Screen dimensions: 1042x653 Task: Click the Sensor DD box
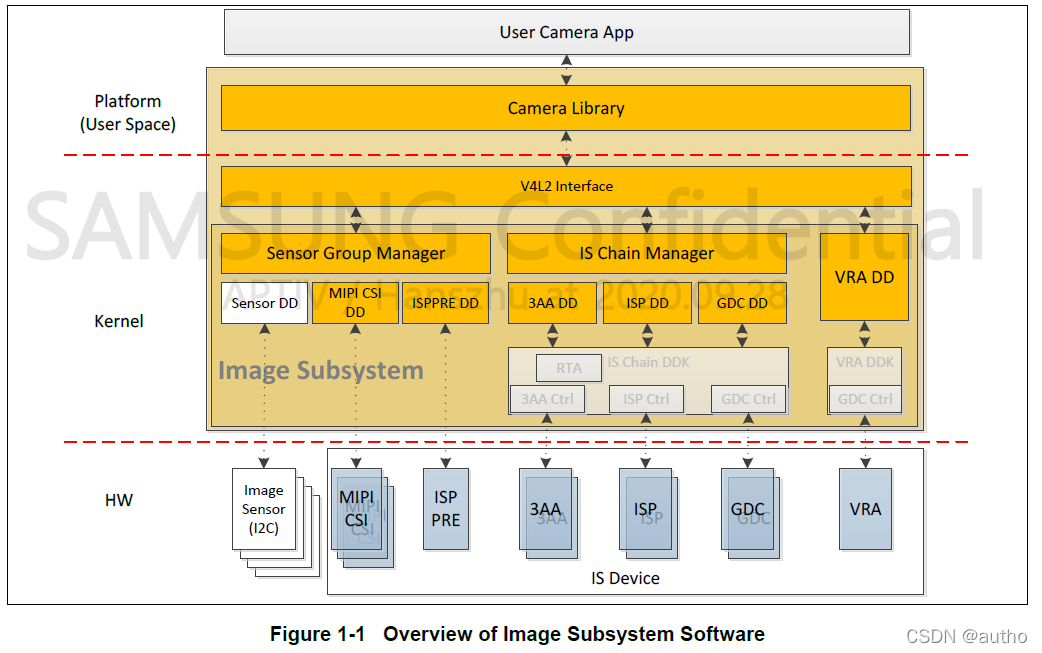(x=264, y=303)
